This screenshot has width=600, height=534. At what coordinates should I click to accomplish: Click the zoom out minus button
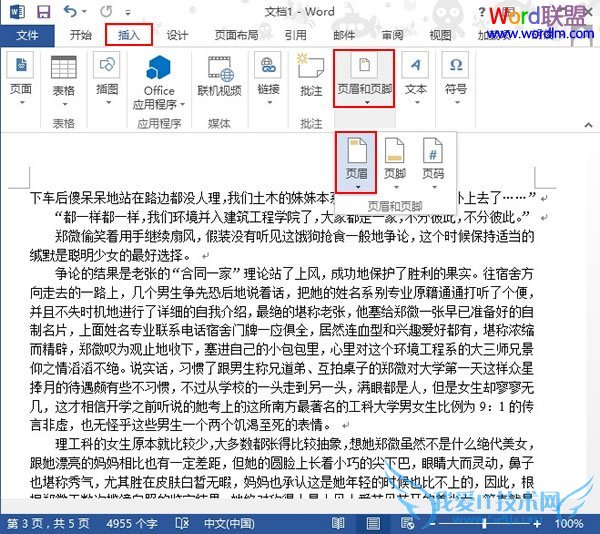pos(432,524)
